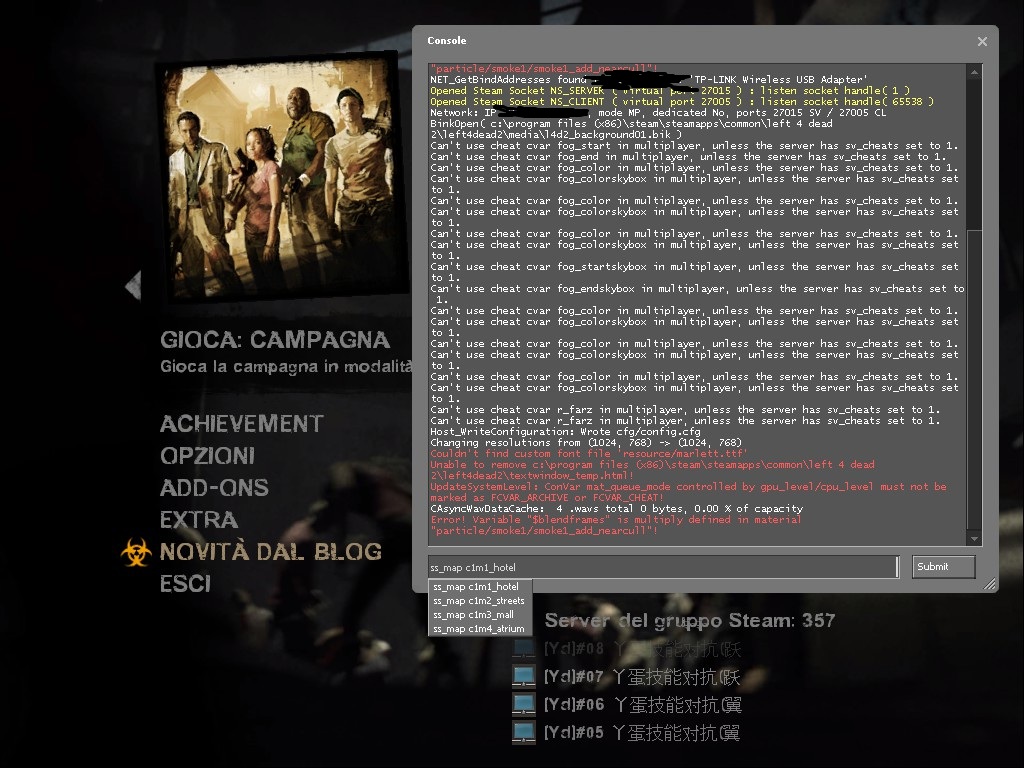Click monitor icon for server [Yd]#06
The image size is (1024, 768).
[x=524, y=705]
